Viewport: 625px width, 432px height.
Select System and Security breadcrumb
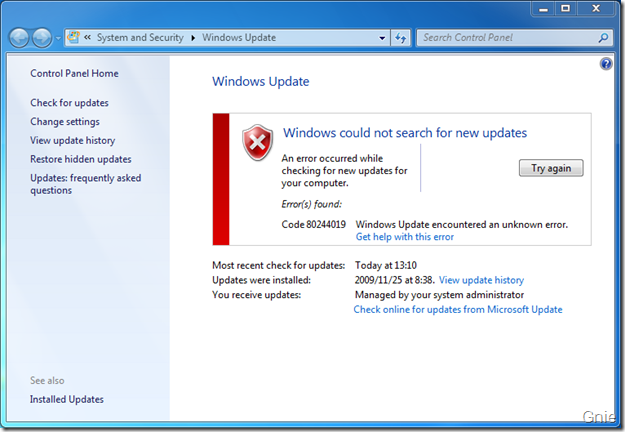tap(140, 37)
